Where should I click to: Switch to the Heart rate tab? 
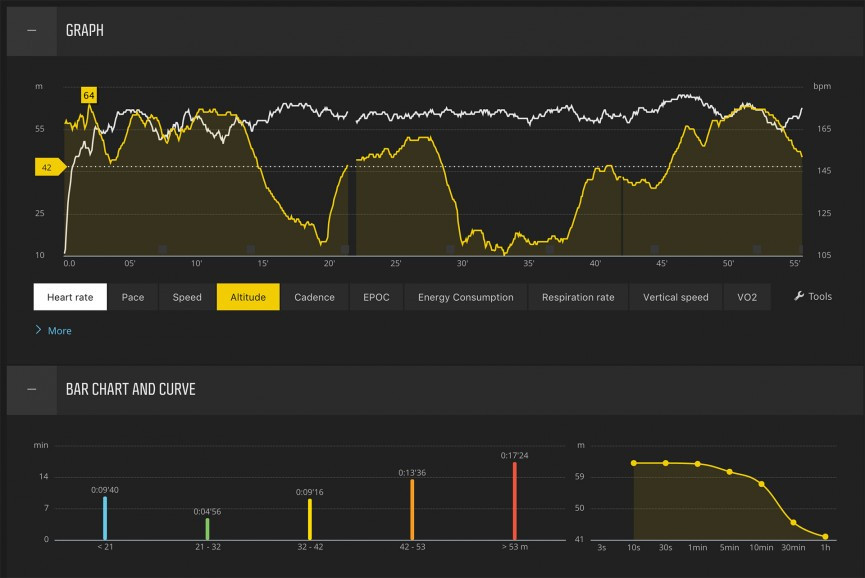coord(70,296)
